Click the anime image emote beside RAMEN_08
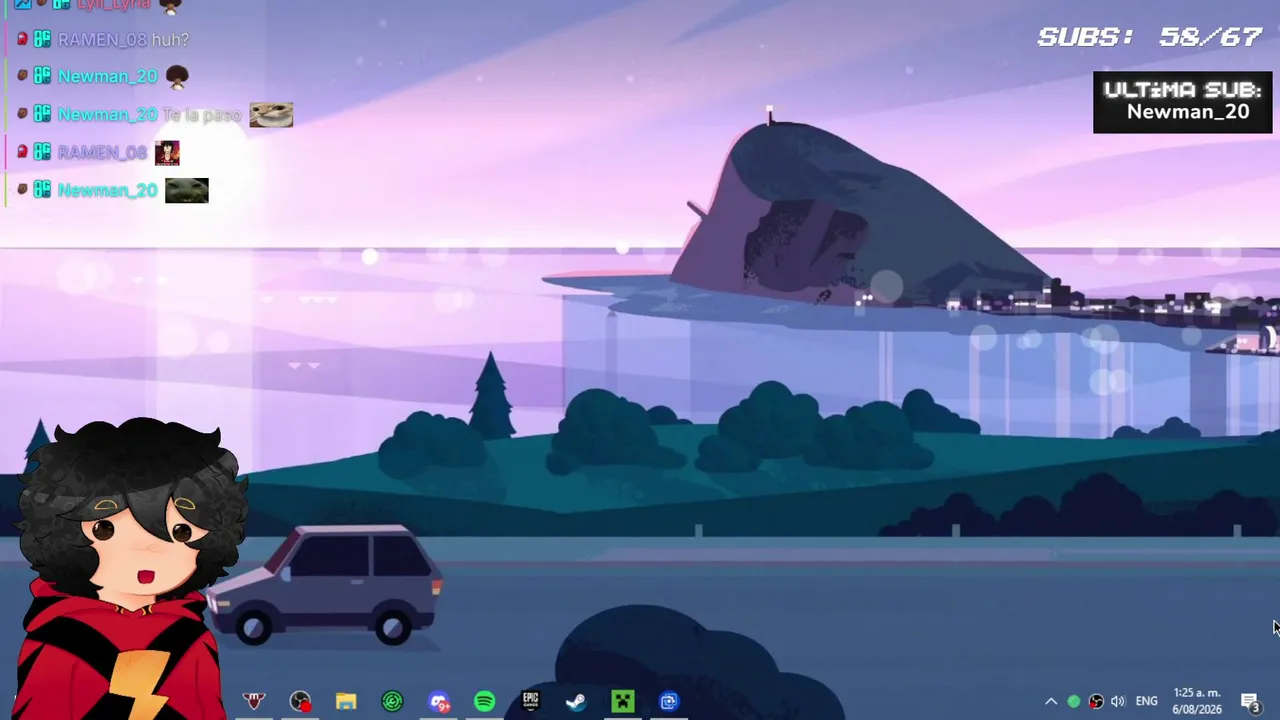1280x720 pixels. (167, 152)
